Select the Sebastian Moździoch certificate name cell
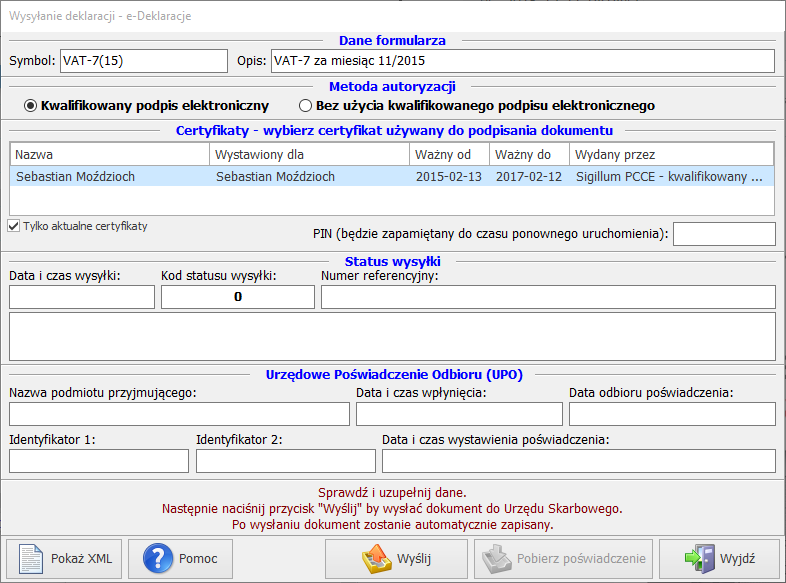Screen dimensions: 786x583 (75, 176)
